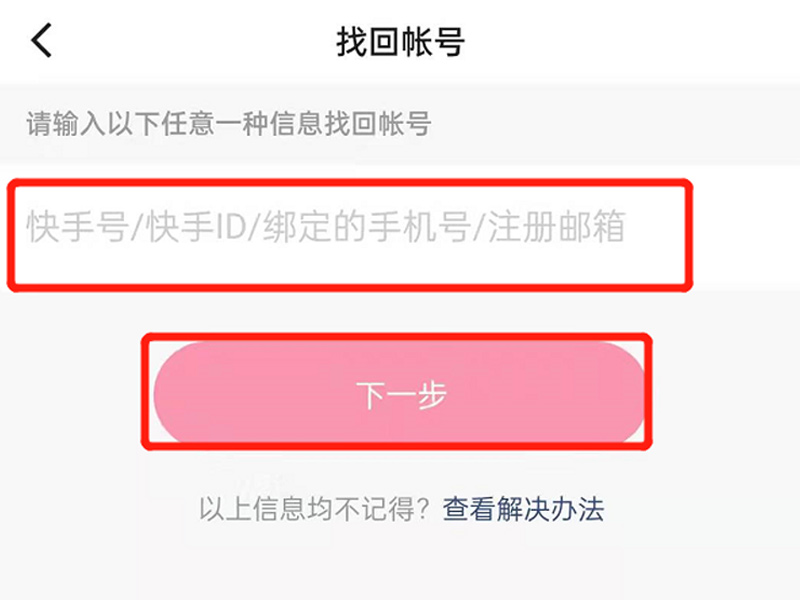800x600 pixels.
Task: Go back from 找回帐号 page
Action: 41,42
